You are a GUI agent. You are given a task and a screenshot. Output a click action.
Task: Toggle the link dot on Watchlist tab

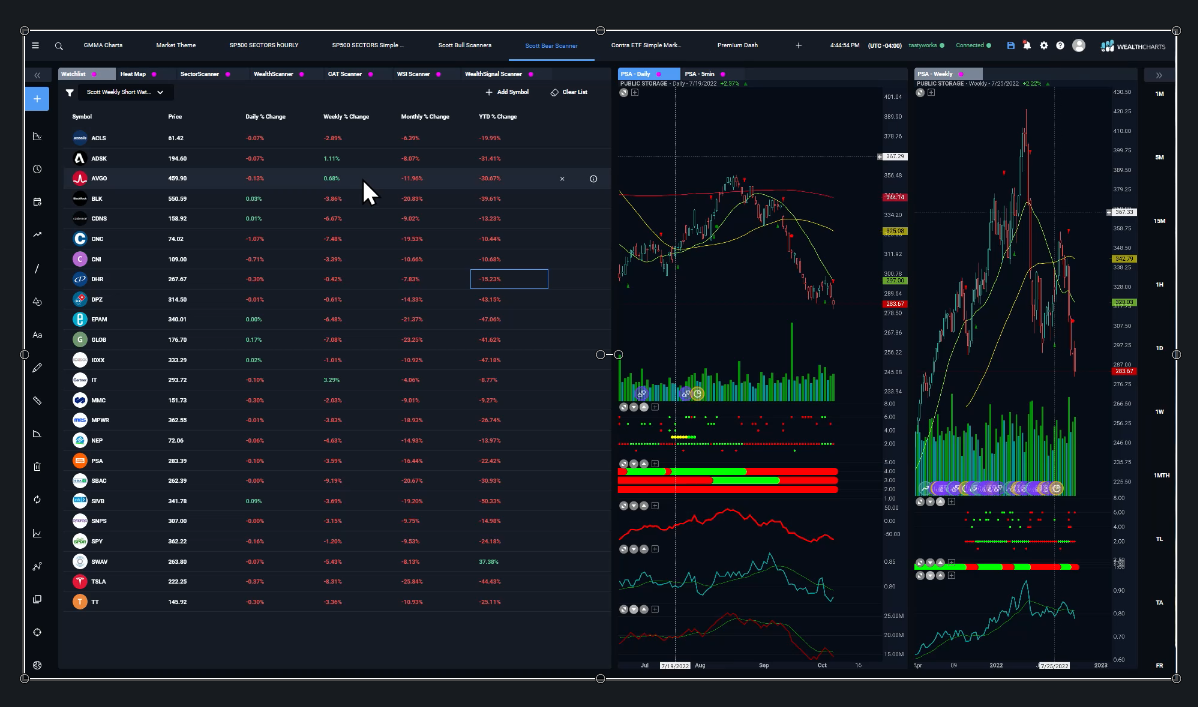click(x=95, y=74)
